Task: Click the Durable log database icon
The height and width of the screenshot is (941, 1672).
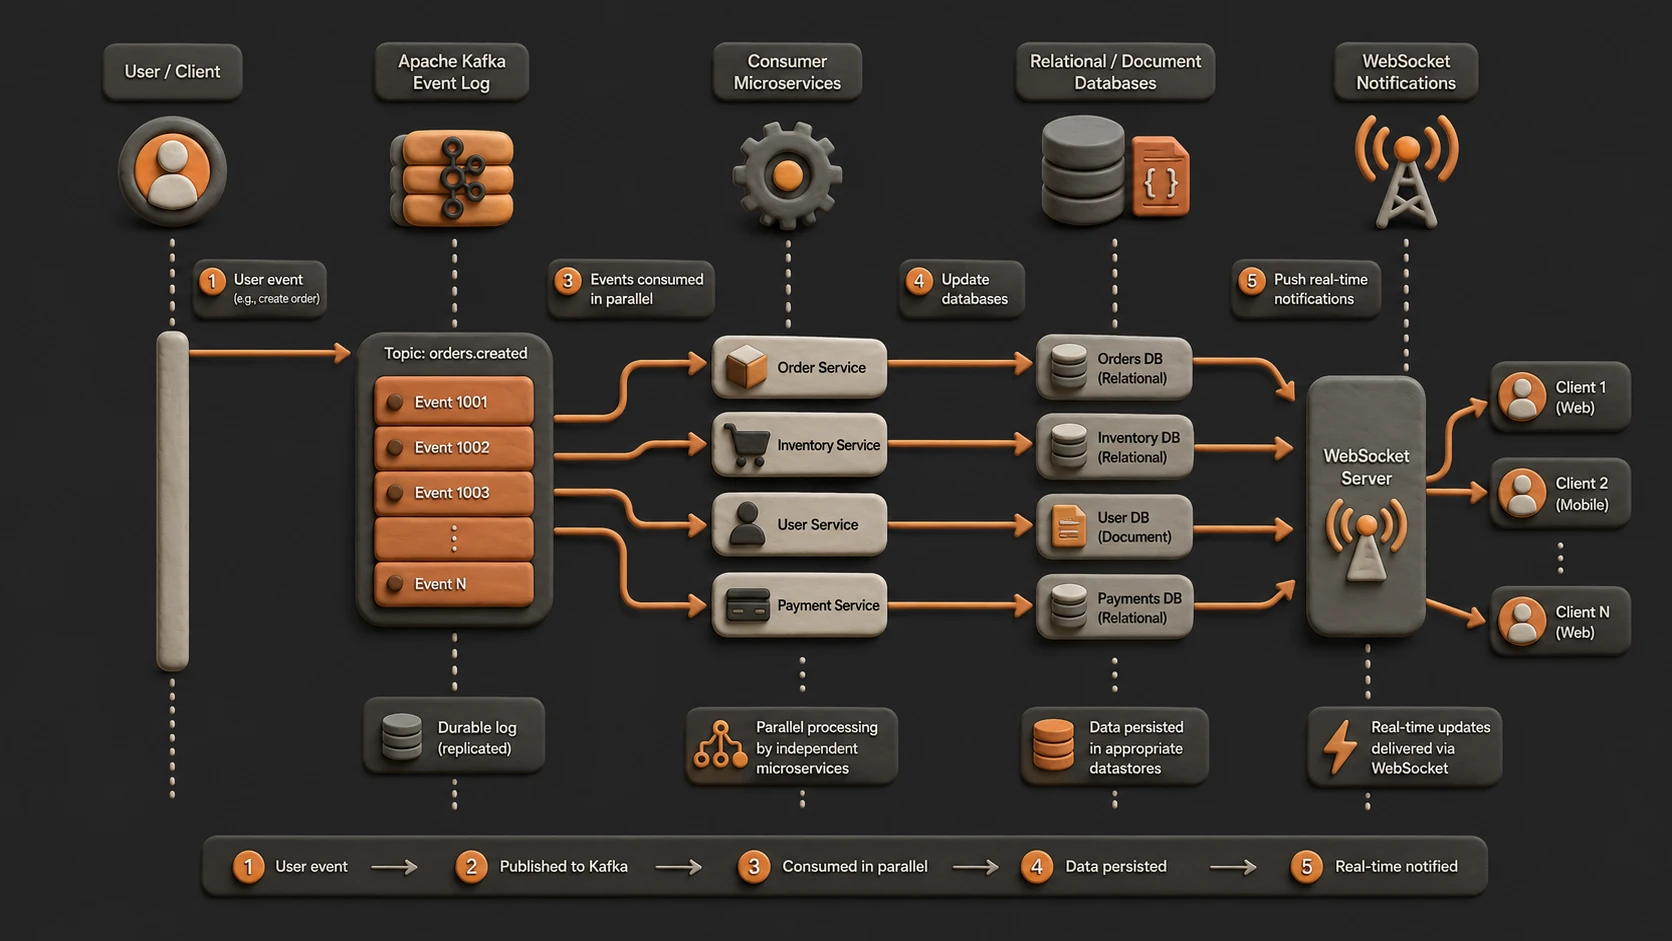Action: pos(401,737)
